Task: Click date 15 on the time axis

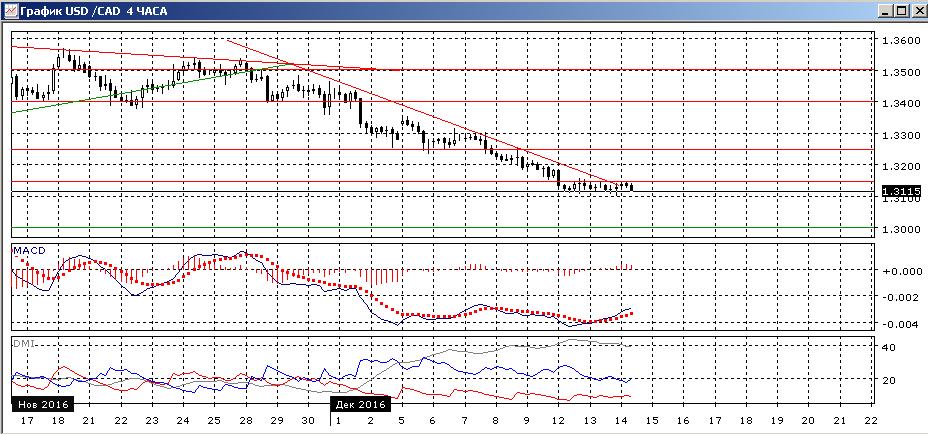Action: tap(652, 420)
